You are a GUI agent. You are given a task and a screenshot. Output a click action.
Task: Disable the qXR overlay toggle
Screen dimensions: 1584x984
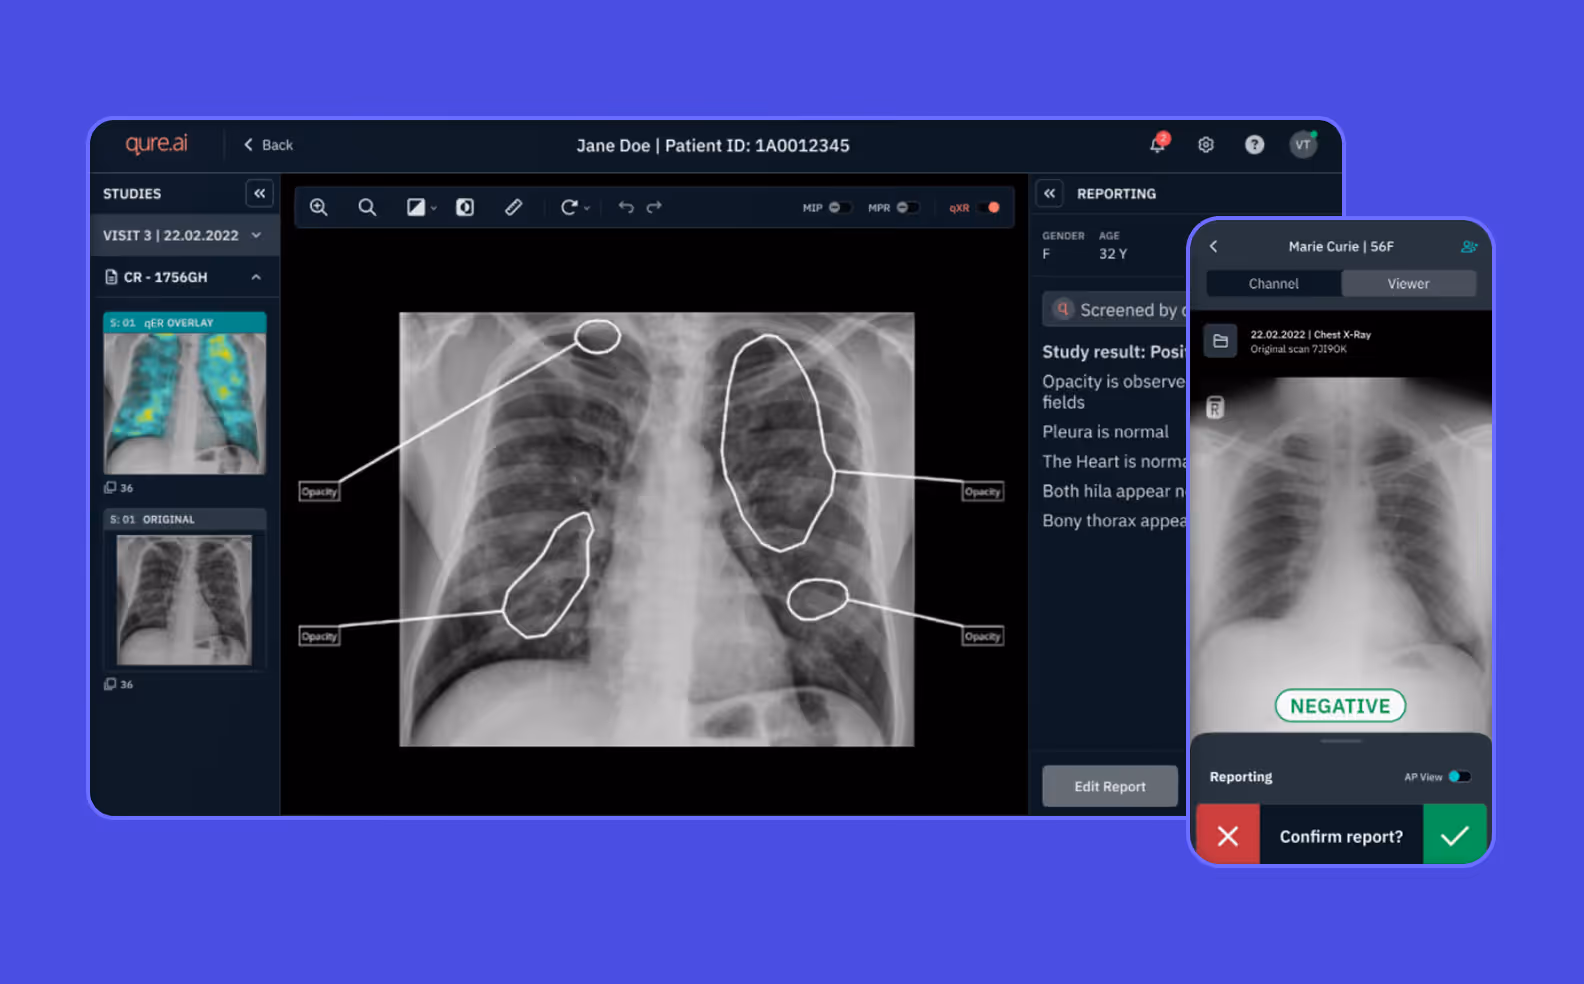pyautogui.click(x=989, y=207)
